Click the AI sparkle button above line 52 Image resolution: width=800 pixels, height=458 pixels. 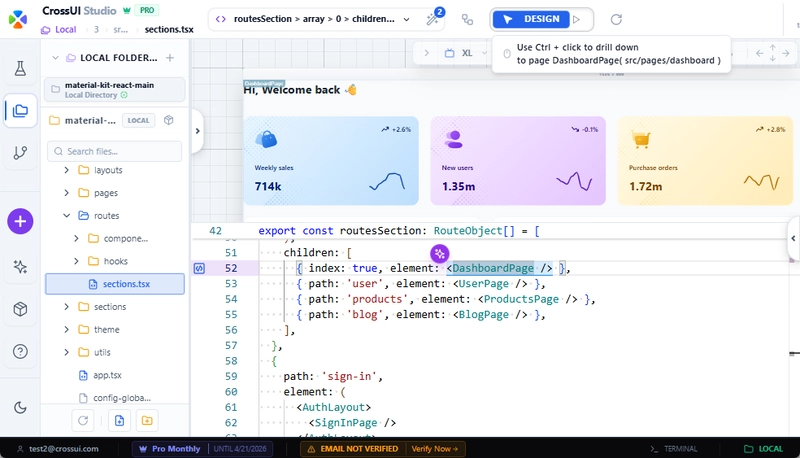(440, 253)
